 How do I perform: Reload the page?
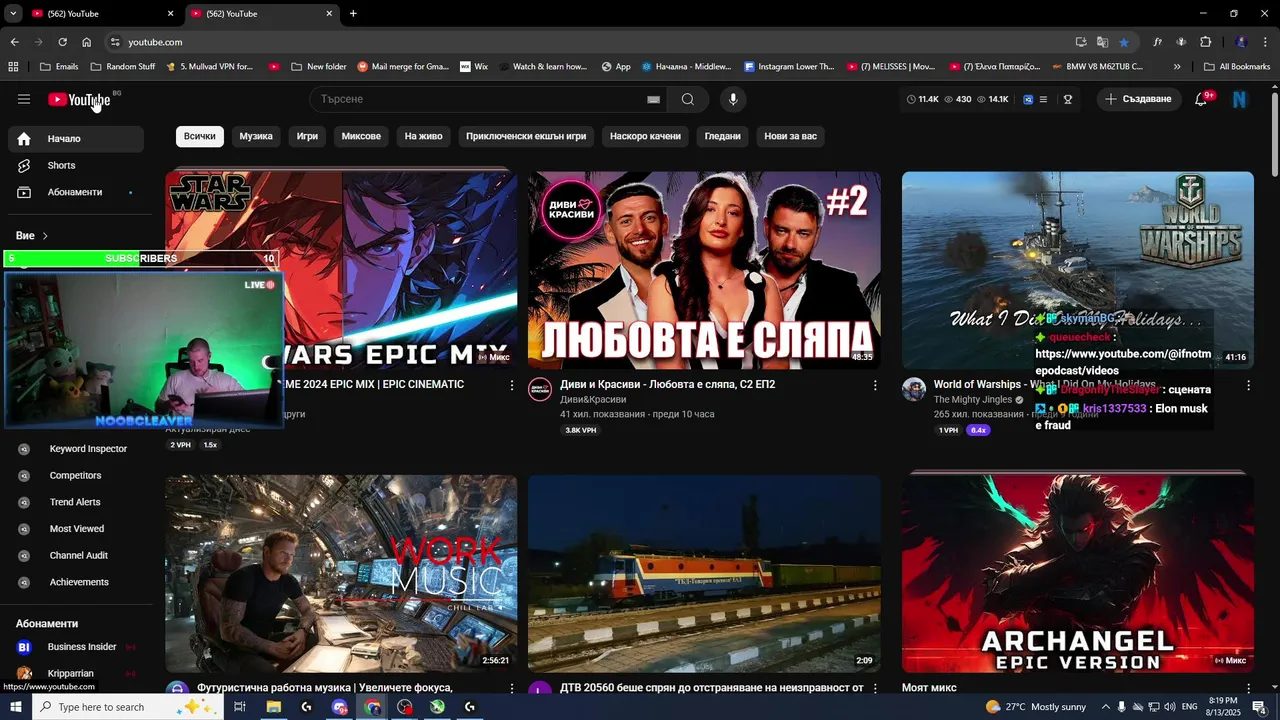[62, 42]
